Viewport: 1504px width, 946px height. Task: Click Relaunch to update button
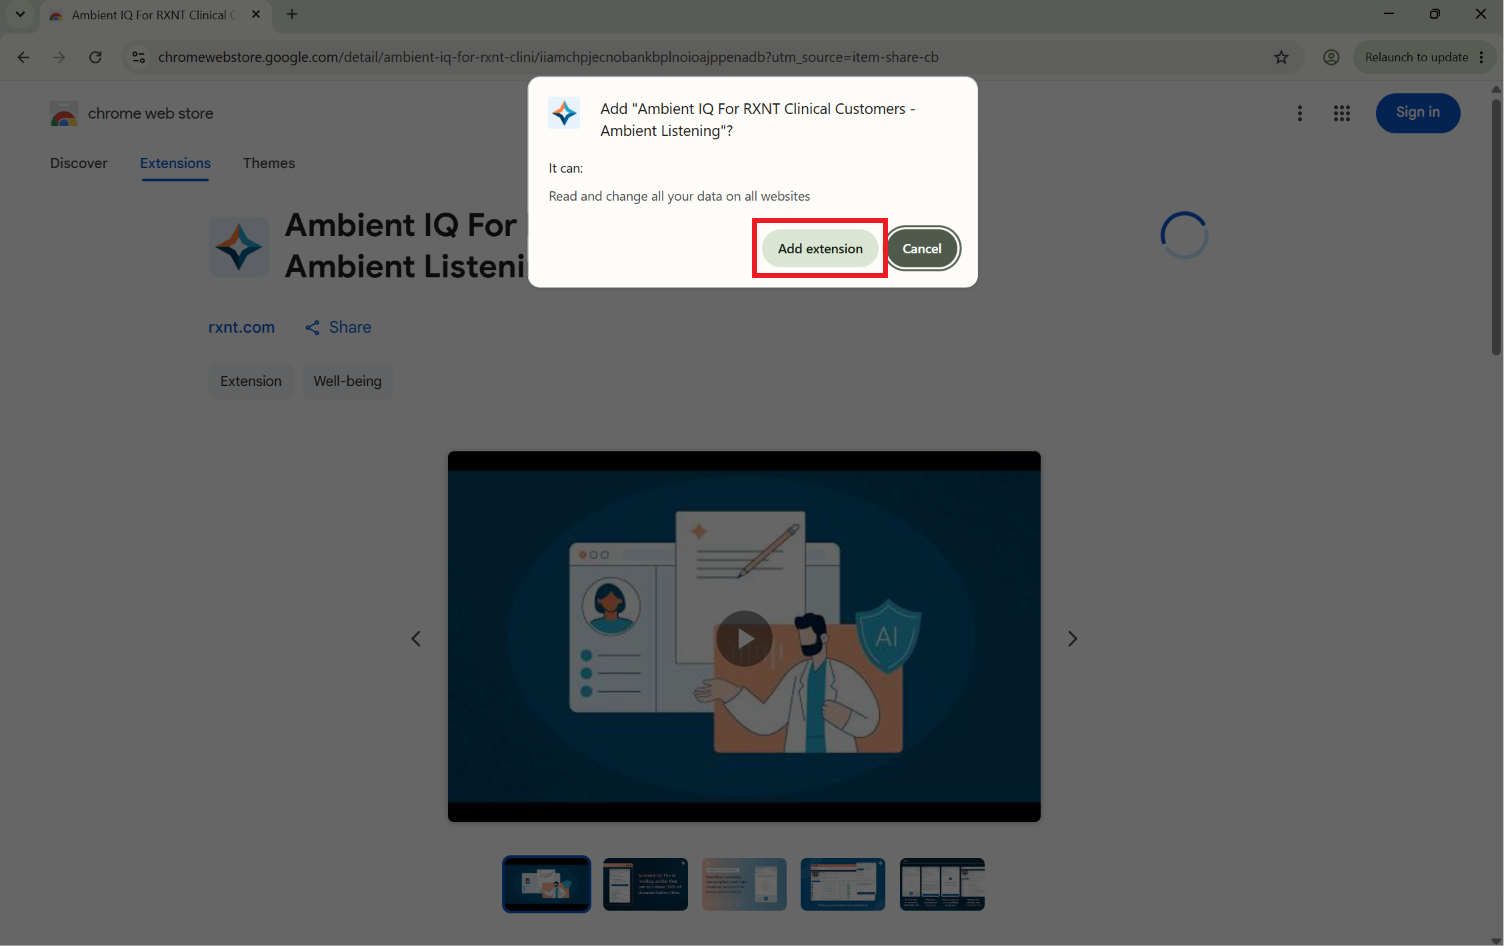click(1425, 57)
